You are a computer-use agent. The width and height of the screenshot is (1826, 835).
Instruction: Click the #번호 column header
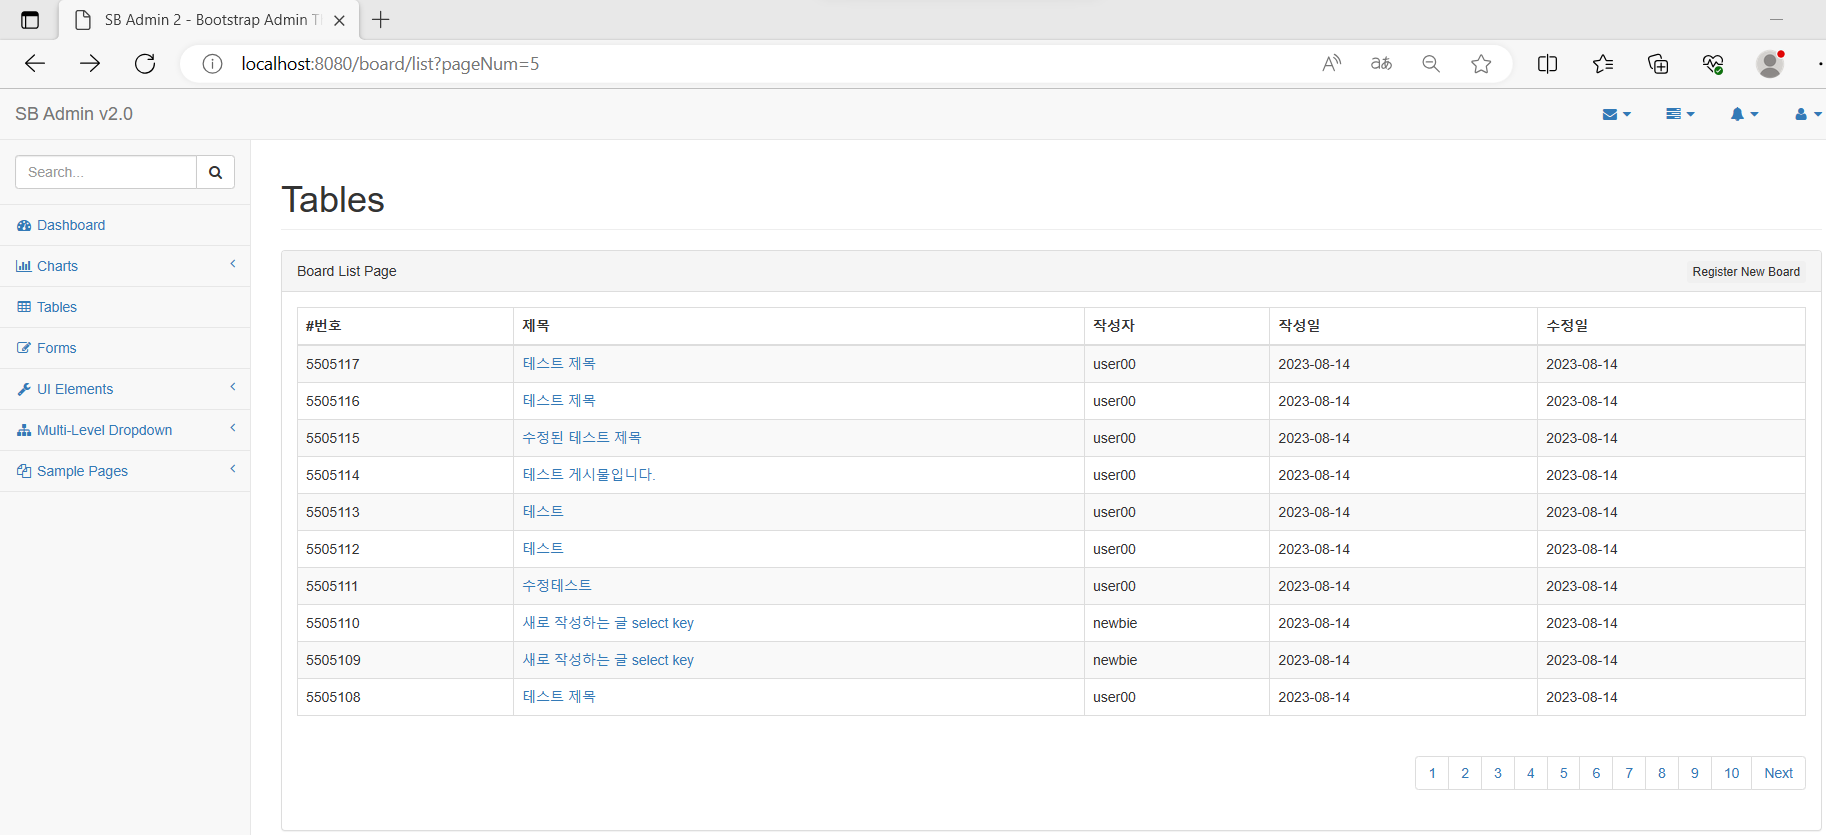(x=406, y=326)
